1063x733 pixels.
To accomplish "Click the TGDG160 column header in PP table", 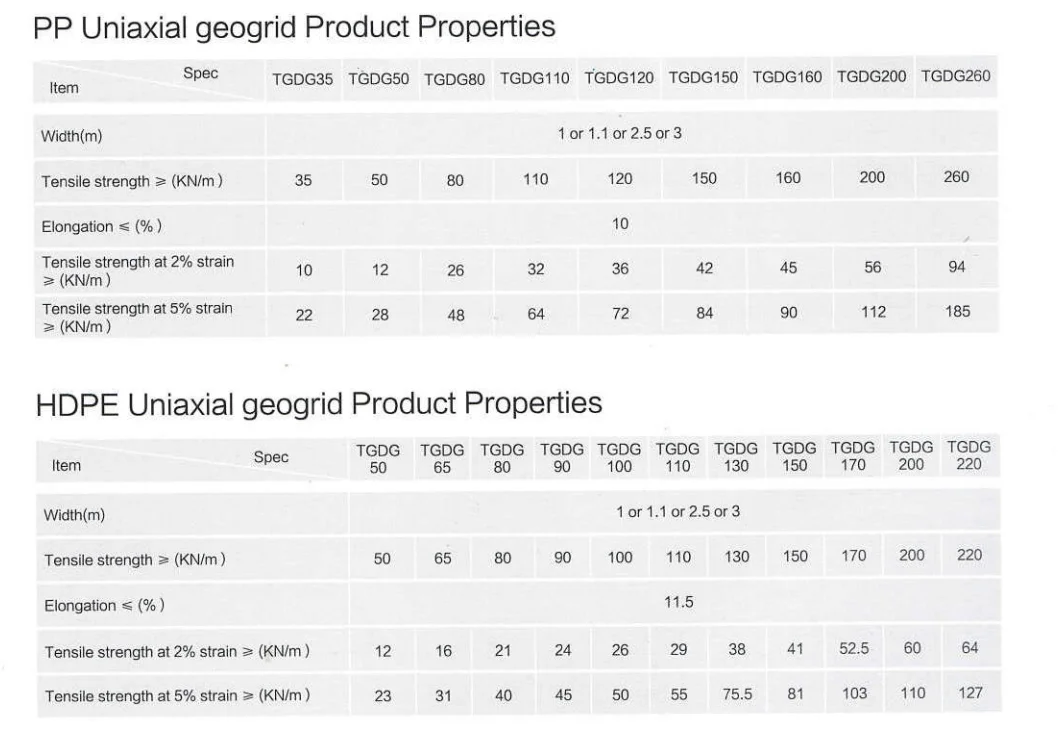I will click(x=787, y=77).
